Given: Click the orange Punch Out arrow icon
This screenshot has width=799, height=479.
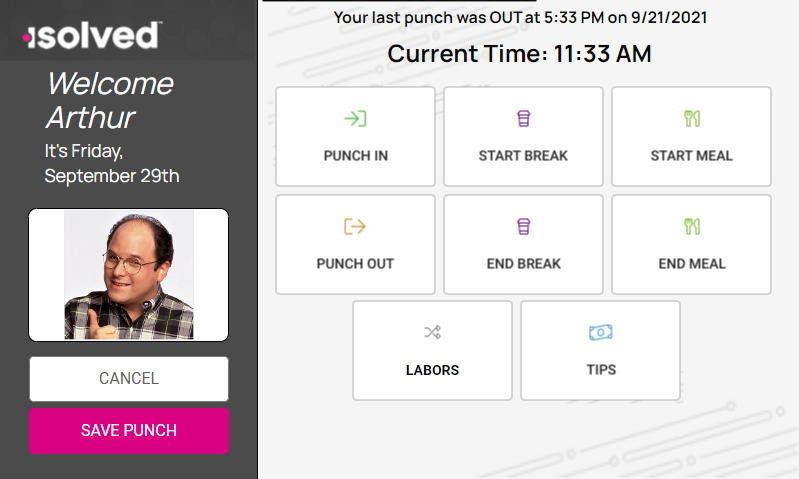Looking at the screenshot, I should 355,227.
